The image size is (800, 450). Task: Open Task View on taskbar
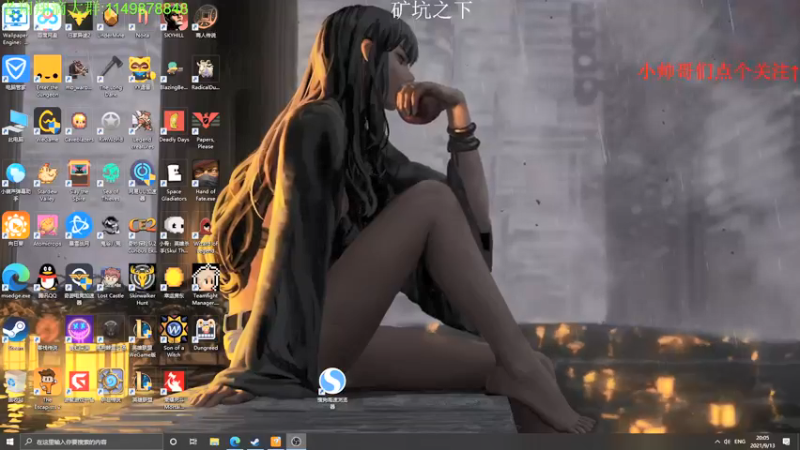tap(193, 441)
